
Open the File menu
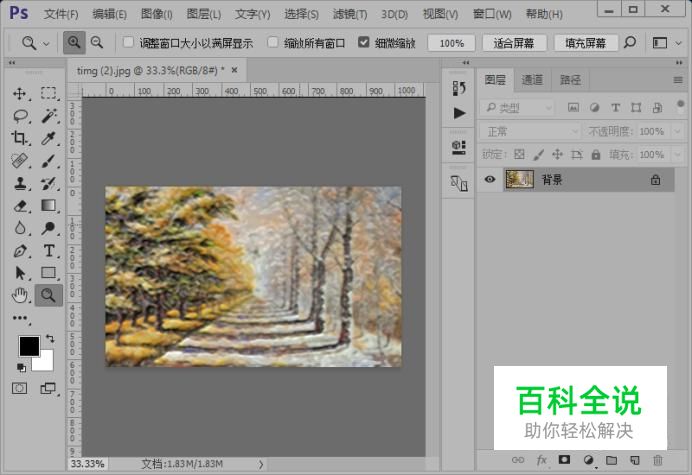tap(61, 14)
